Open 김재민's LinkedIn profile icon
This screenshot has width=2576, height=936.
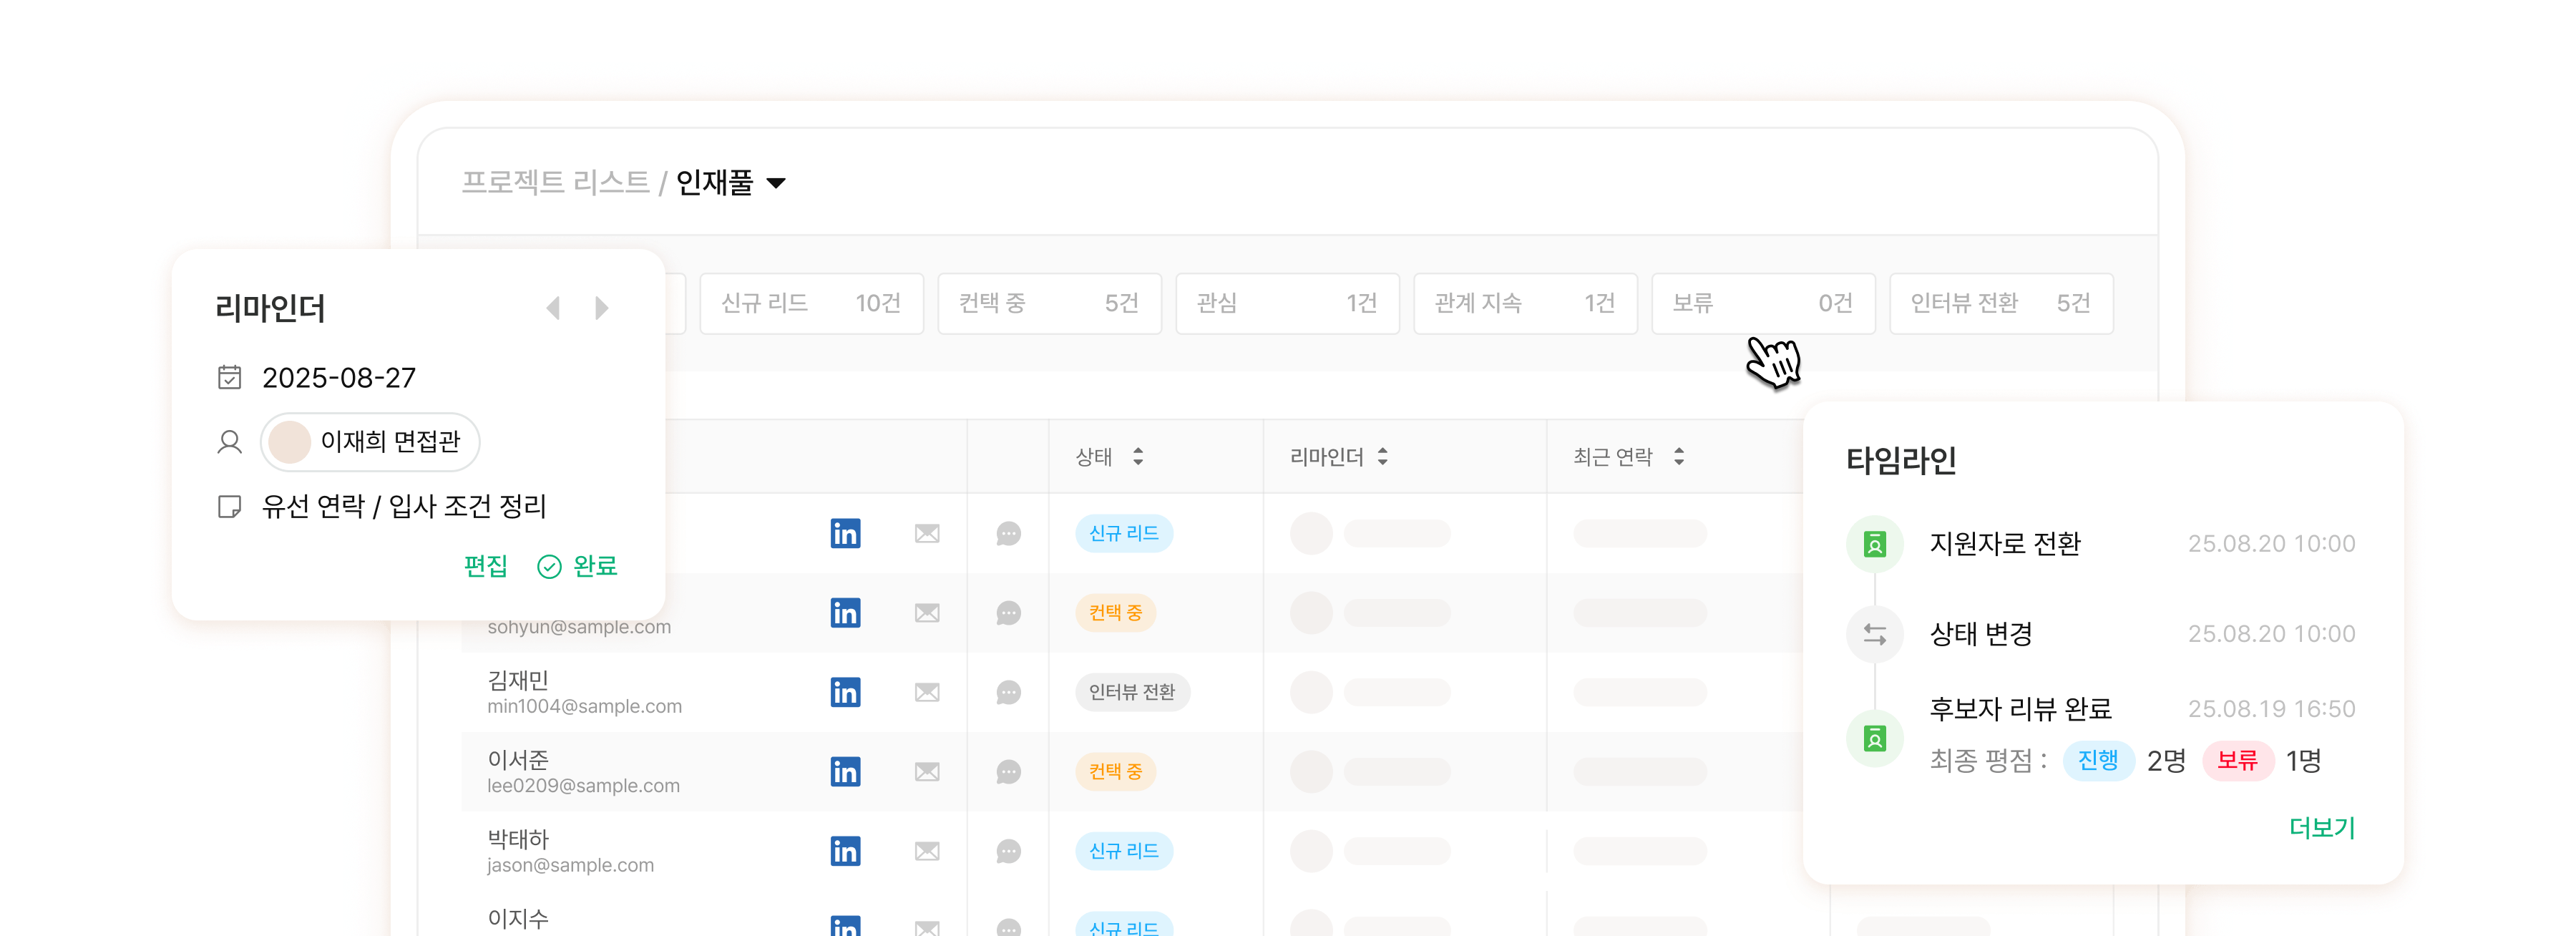point(845,692)
